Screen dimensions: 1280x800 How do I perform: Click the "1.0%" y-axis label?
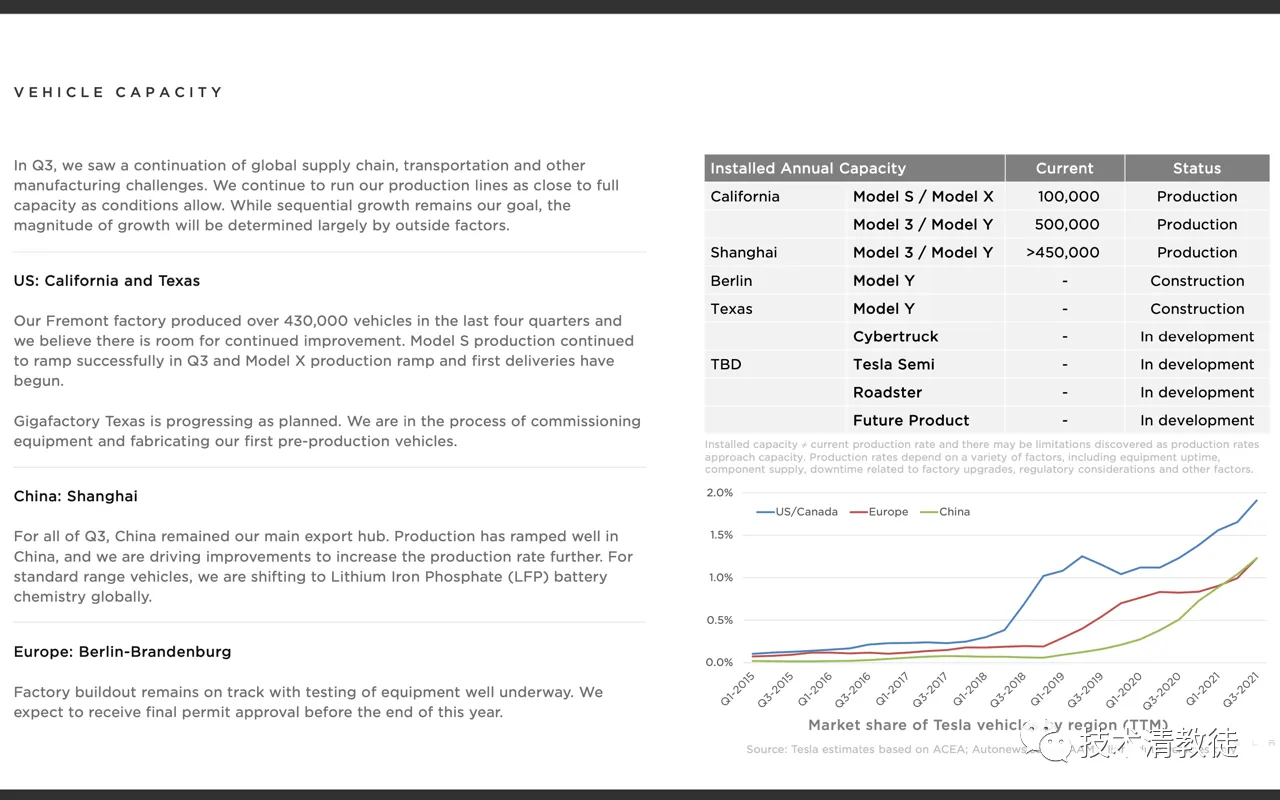coord(720,578)
